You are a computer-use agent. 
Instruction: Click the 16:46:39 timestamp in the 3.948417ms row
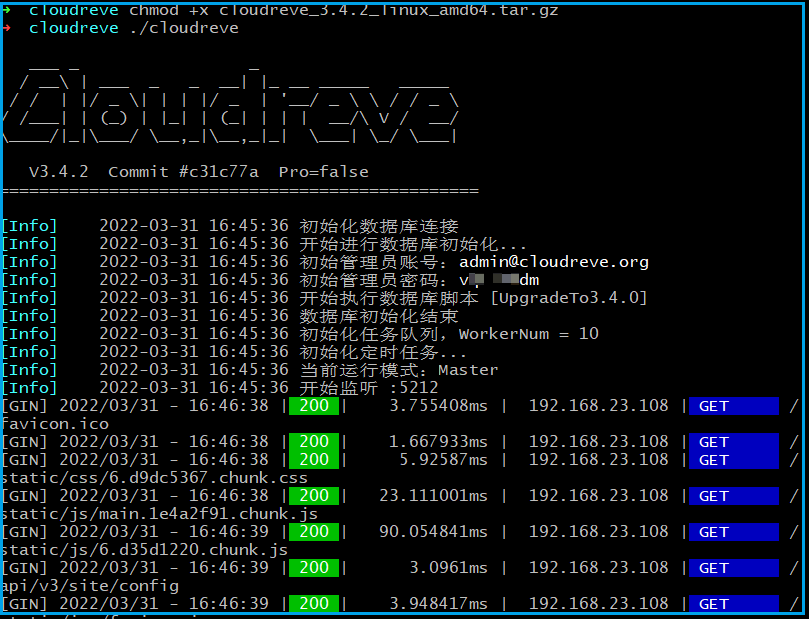click(x=229, y=604)
